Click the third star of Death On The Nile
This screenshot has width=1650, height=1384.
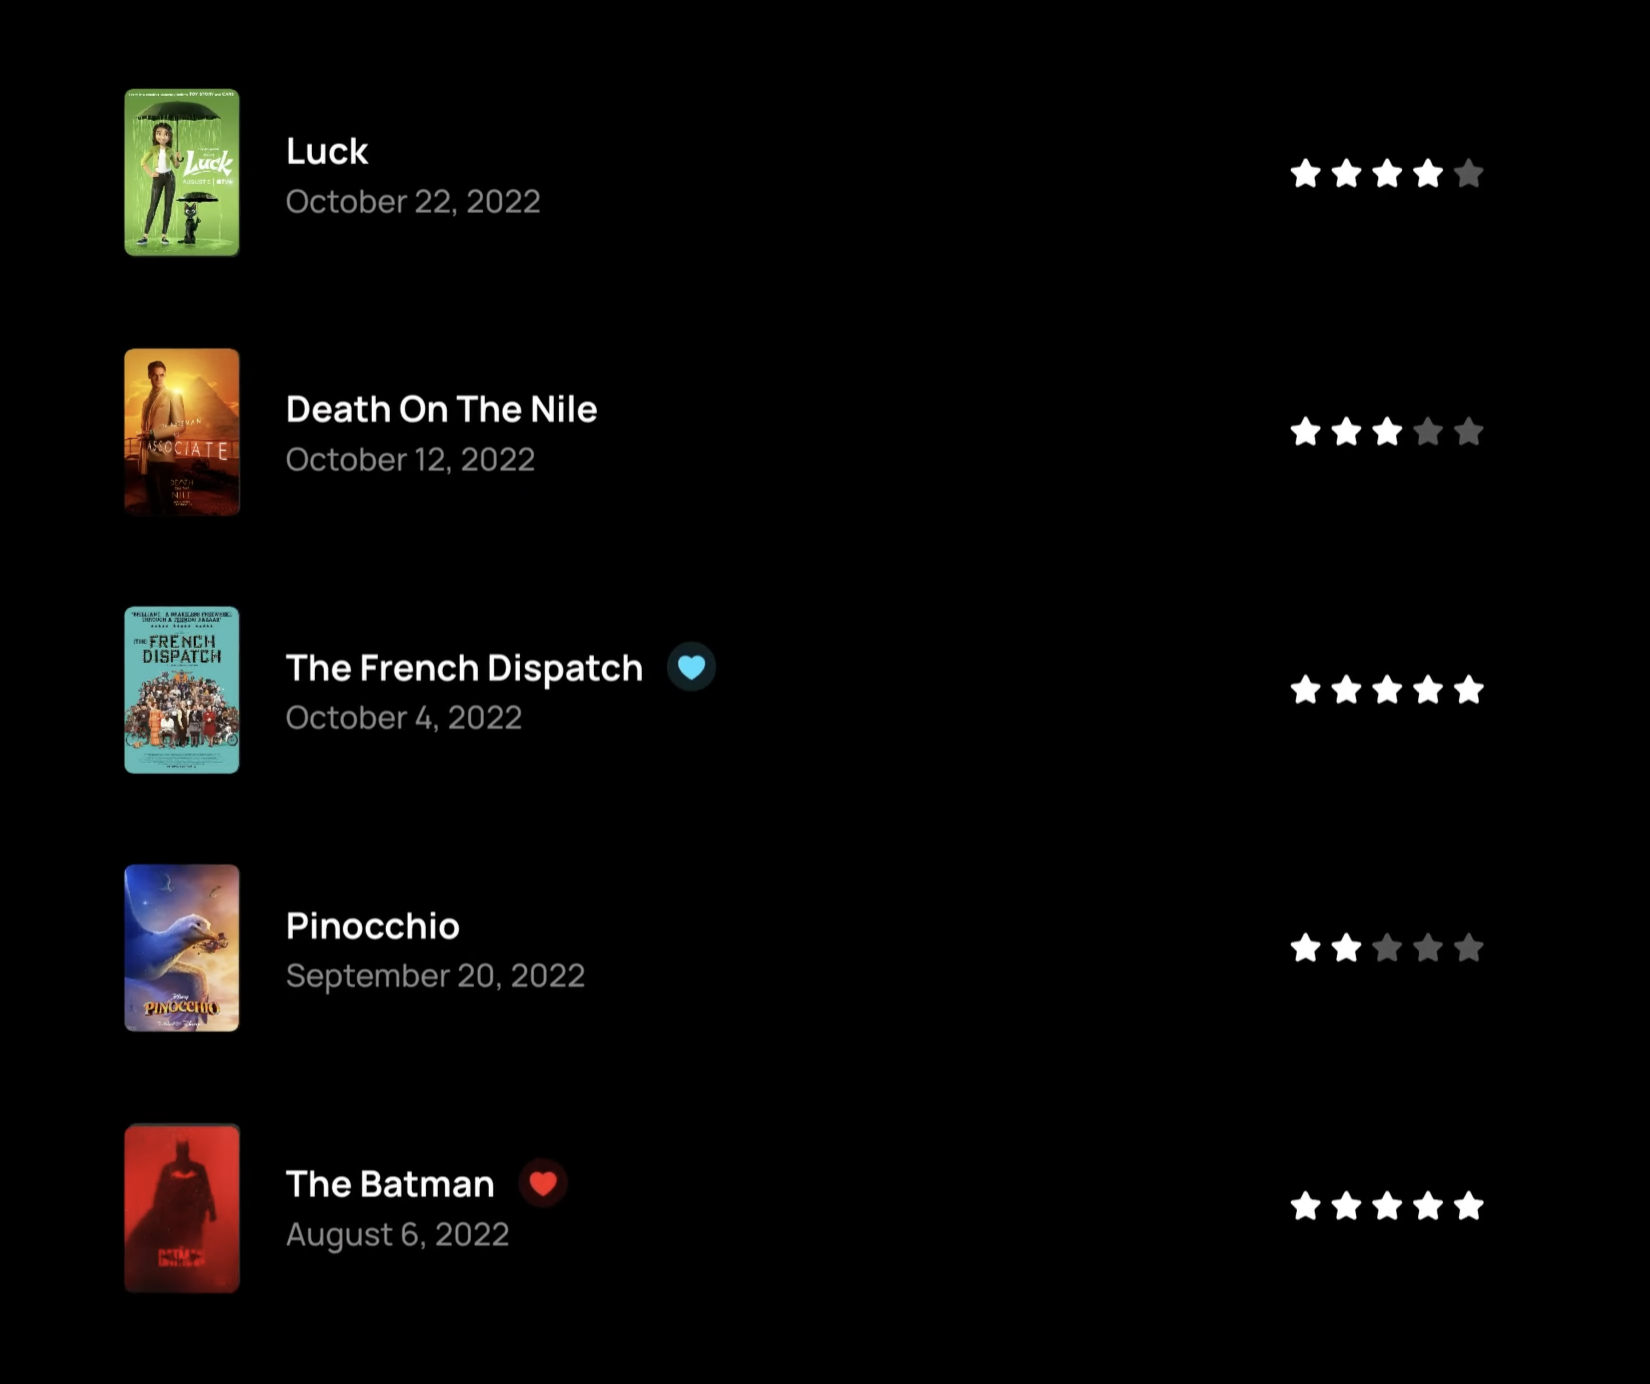(1387, 432)
